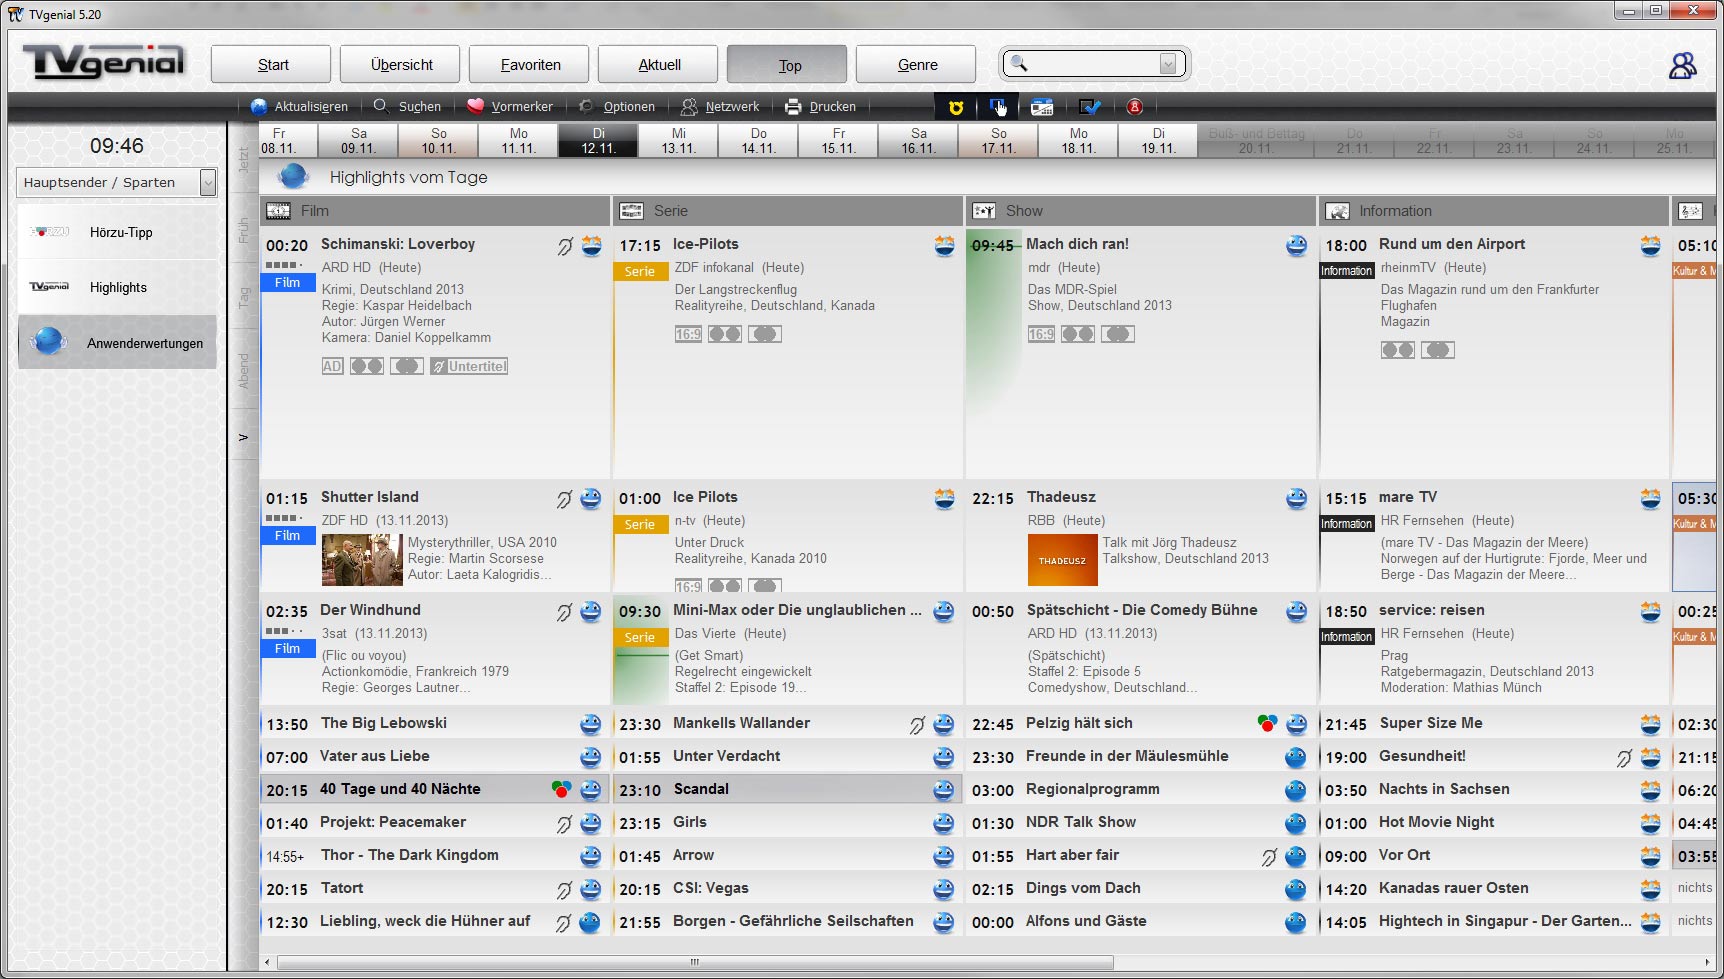Screen dimensions: 1724x979
Task: Select the Genre tab
Action: 916,64
